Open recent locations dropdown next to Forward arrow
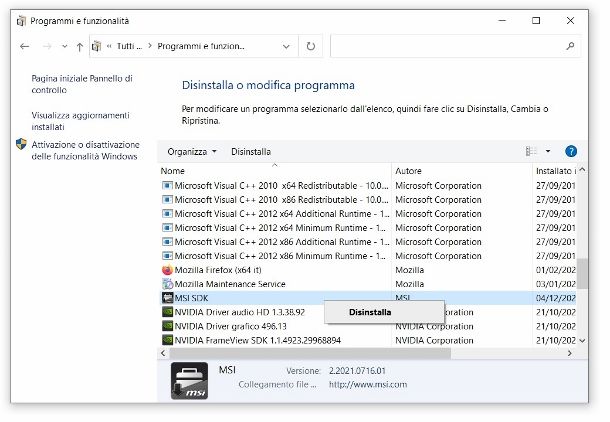The height and width of the screenshot is (422, 610). 65,47
